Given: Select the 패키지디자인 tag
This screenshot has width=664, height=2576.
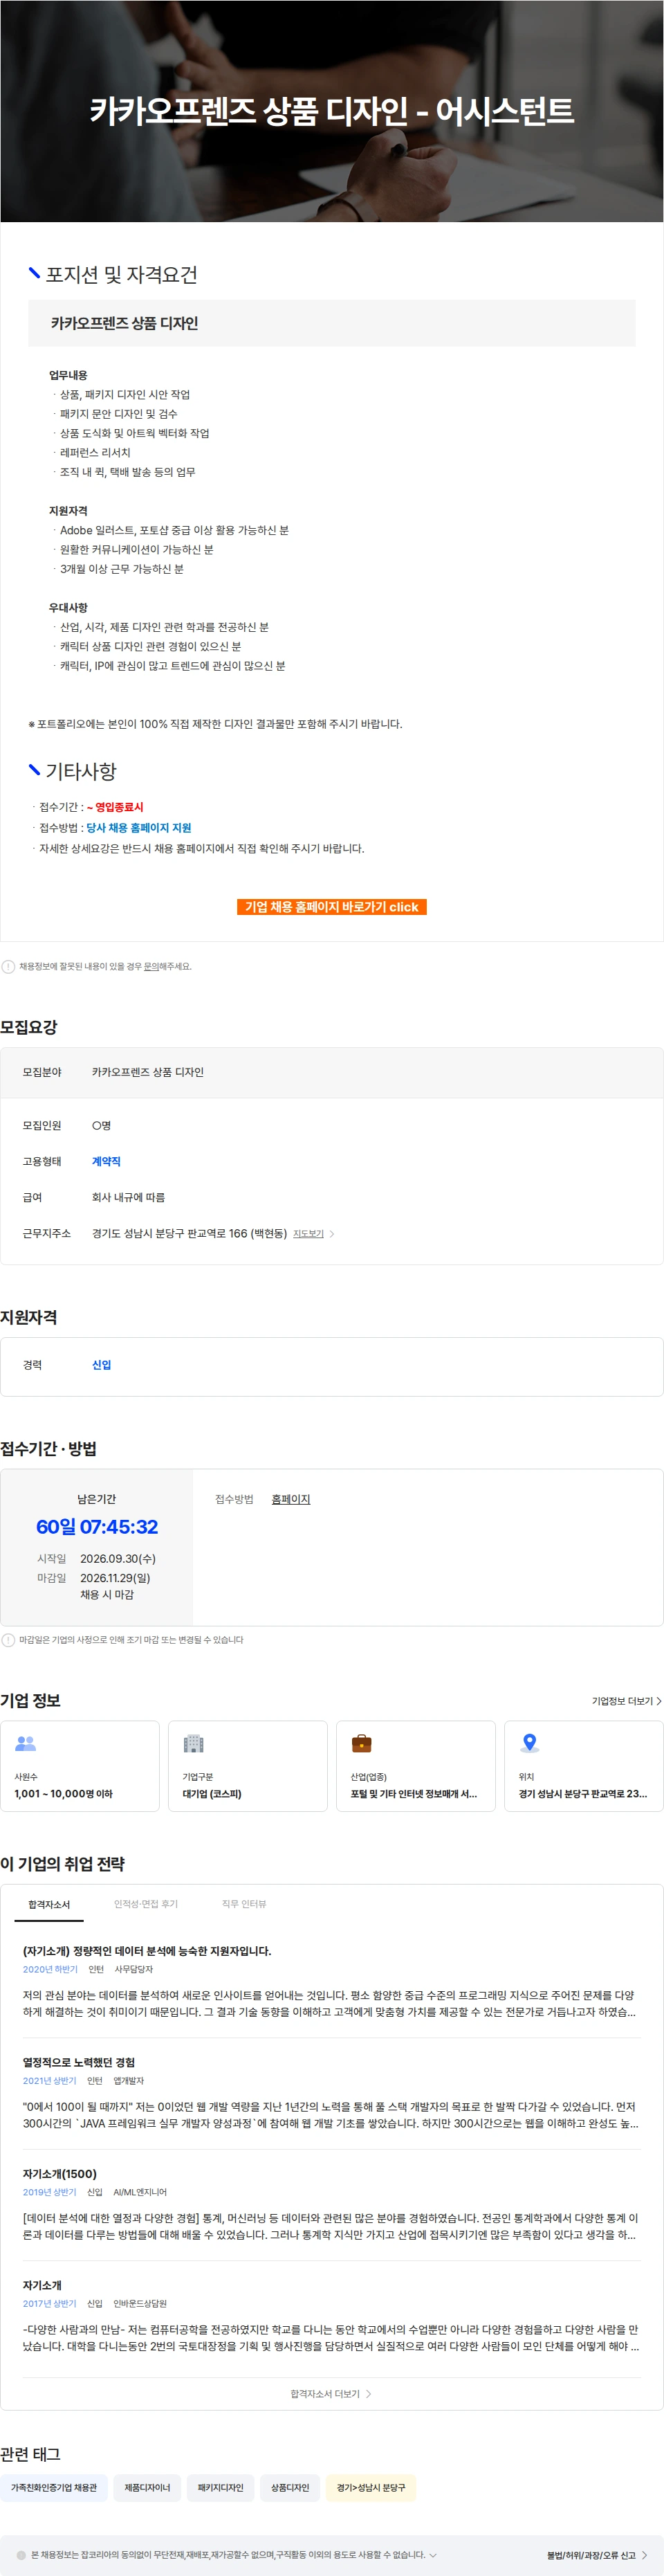Looking at the screenshot, I should click(220, 2487).
